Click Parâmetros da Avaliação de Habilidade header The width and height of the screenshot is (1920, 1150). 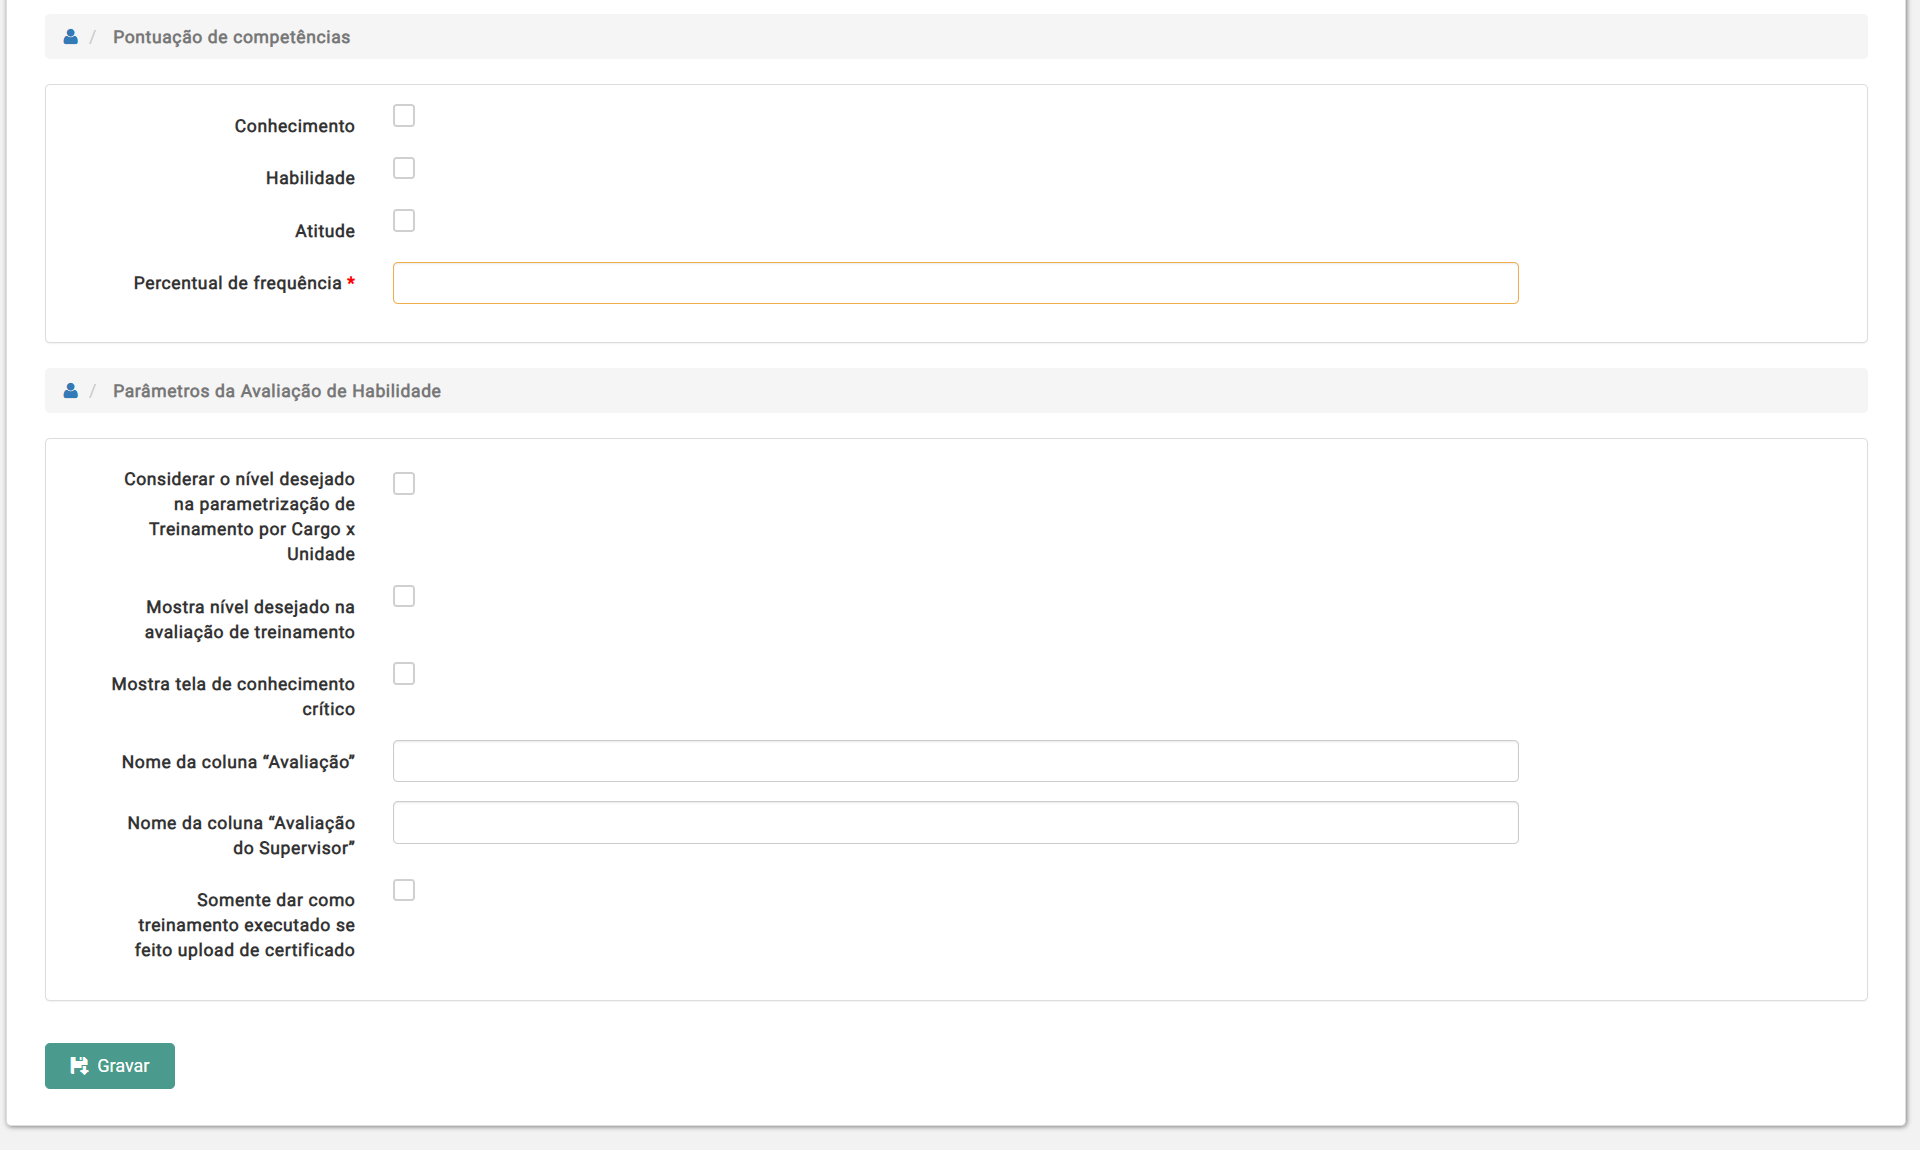point(276,391)
